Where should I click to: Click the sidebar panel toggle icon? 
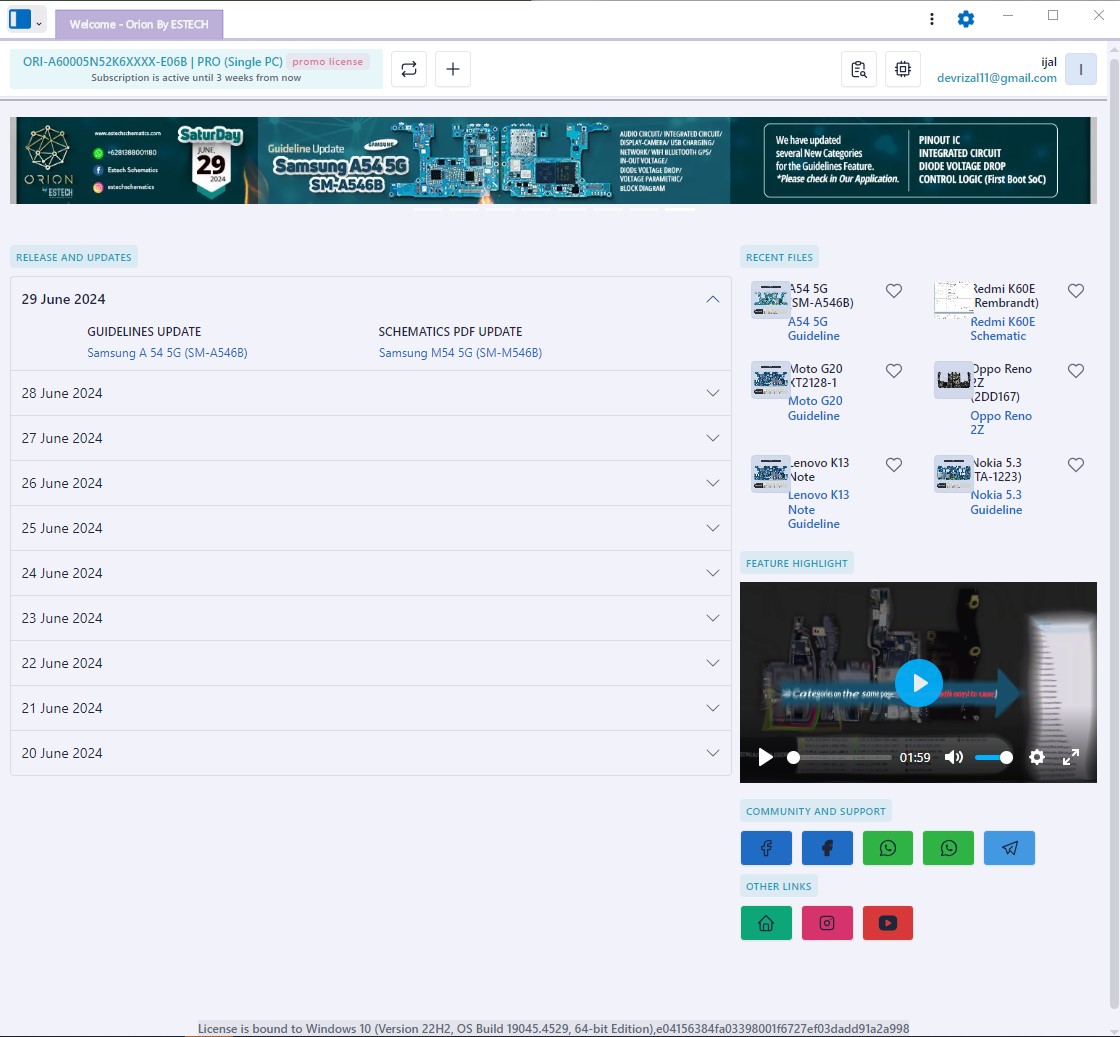click(x=20, y=19)
